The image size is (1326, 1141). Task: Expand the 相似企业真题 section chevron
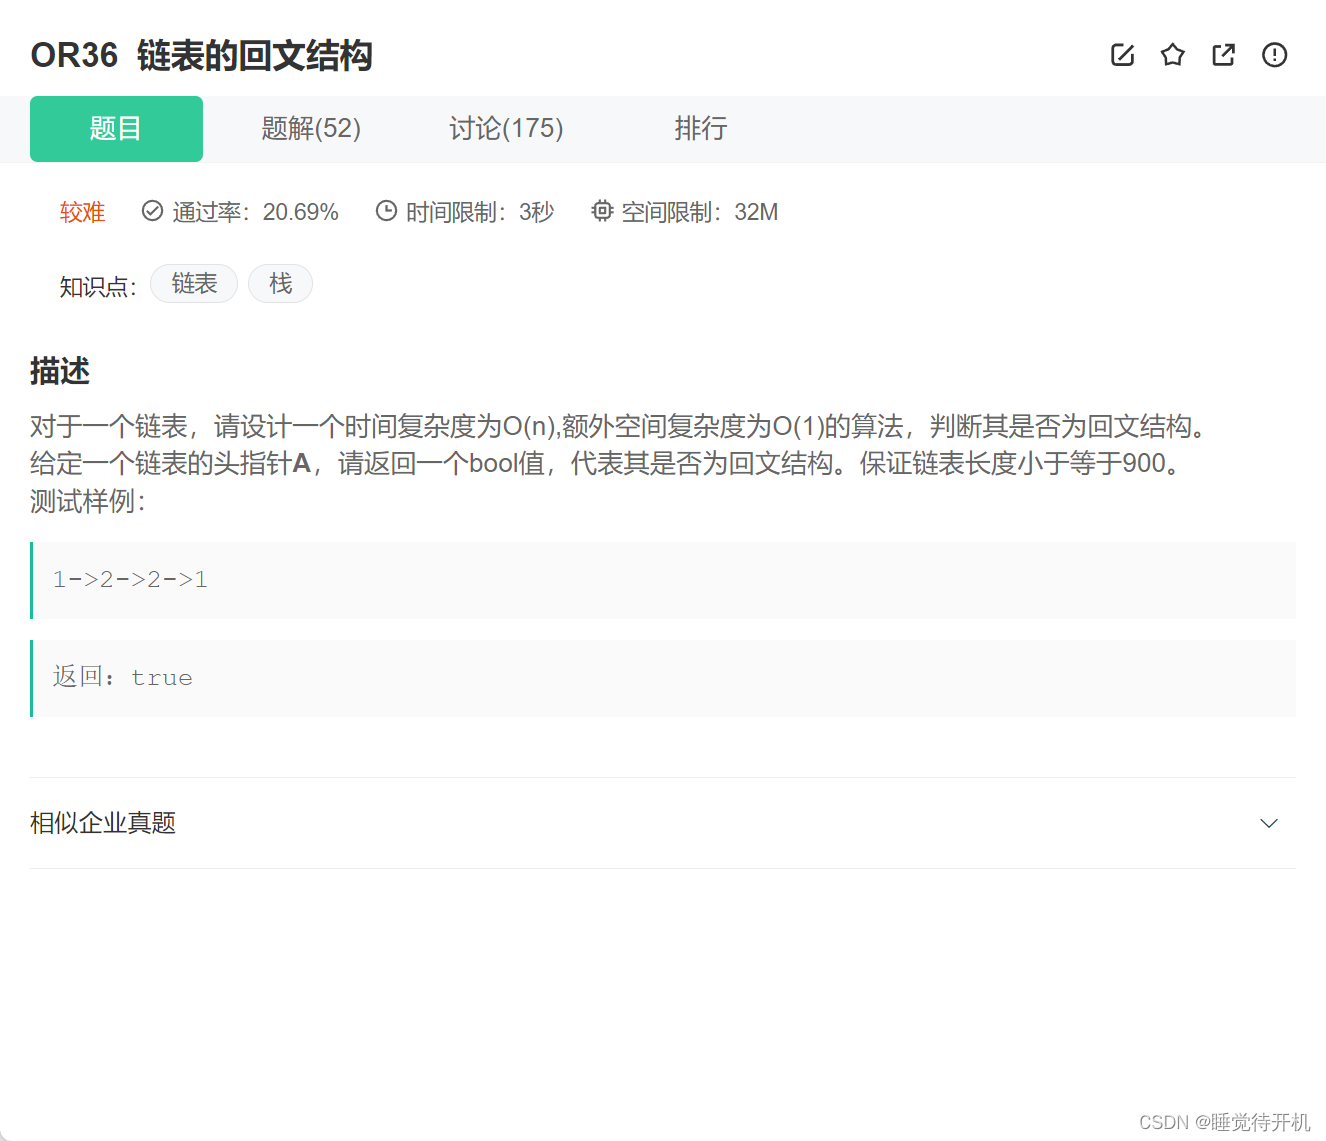1269,823
